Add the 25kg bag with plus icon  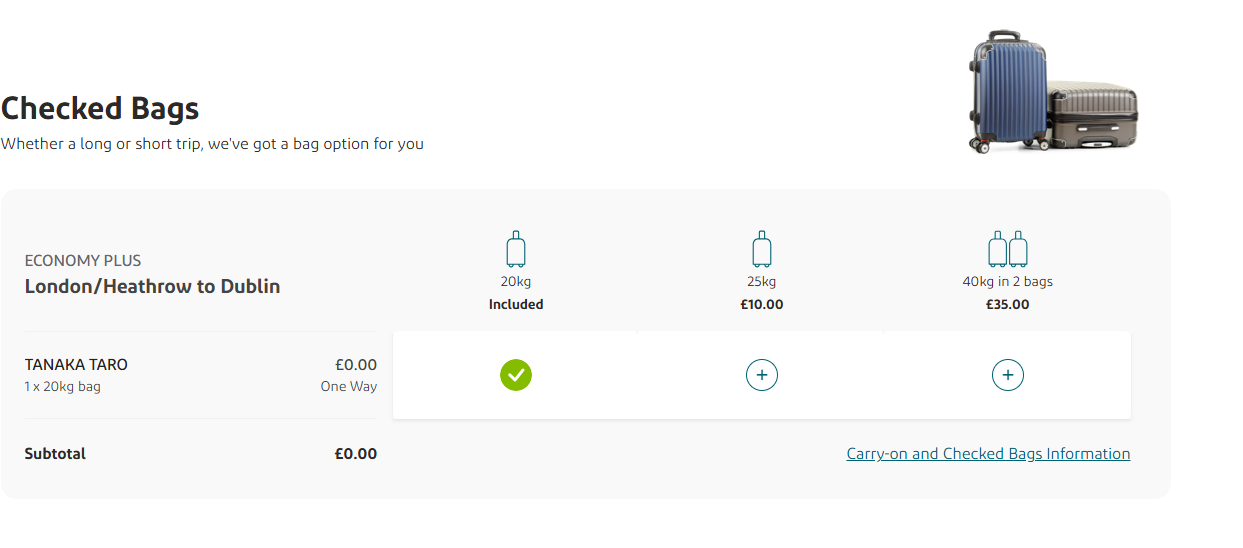[762, 375]
